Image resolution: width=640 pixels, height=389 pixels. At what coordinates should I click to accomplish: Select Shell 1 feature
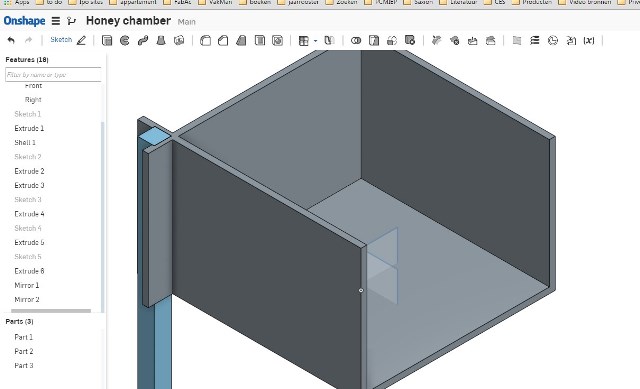(x=25, y=142)
